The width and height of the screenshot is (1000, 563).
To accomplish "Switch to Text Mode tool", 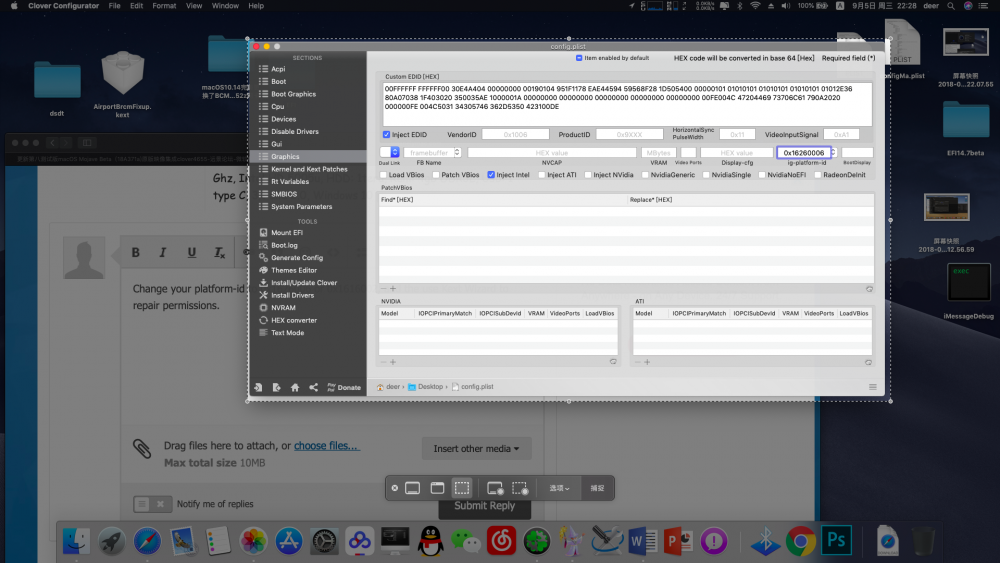I will pyautogui.click(x=287, y=333).
